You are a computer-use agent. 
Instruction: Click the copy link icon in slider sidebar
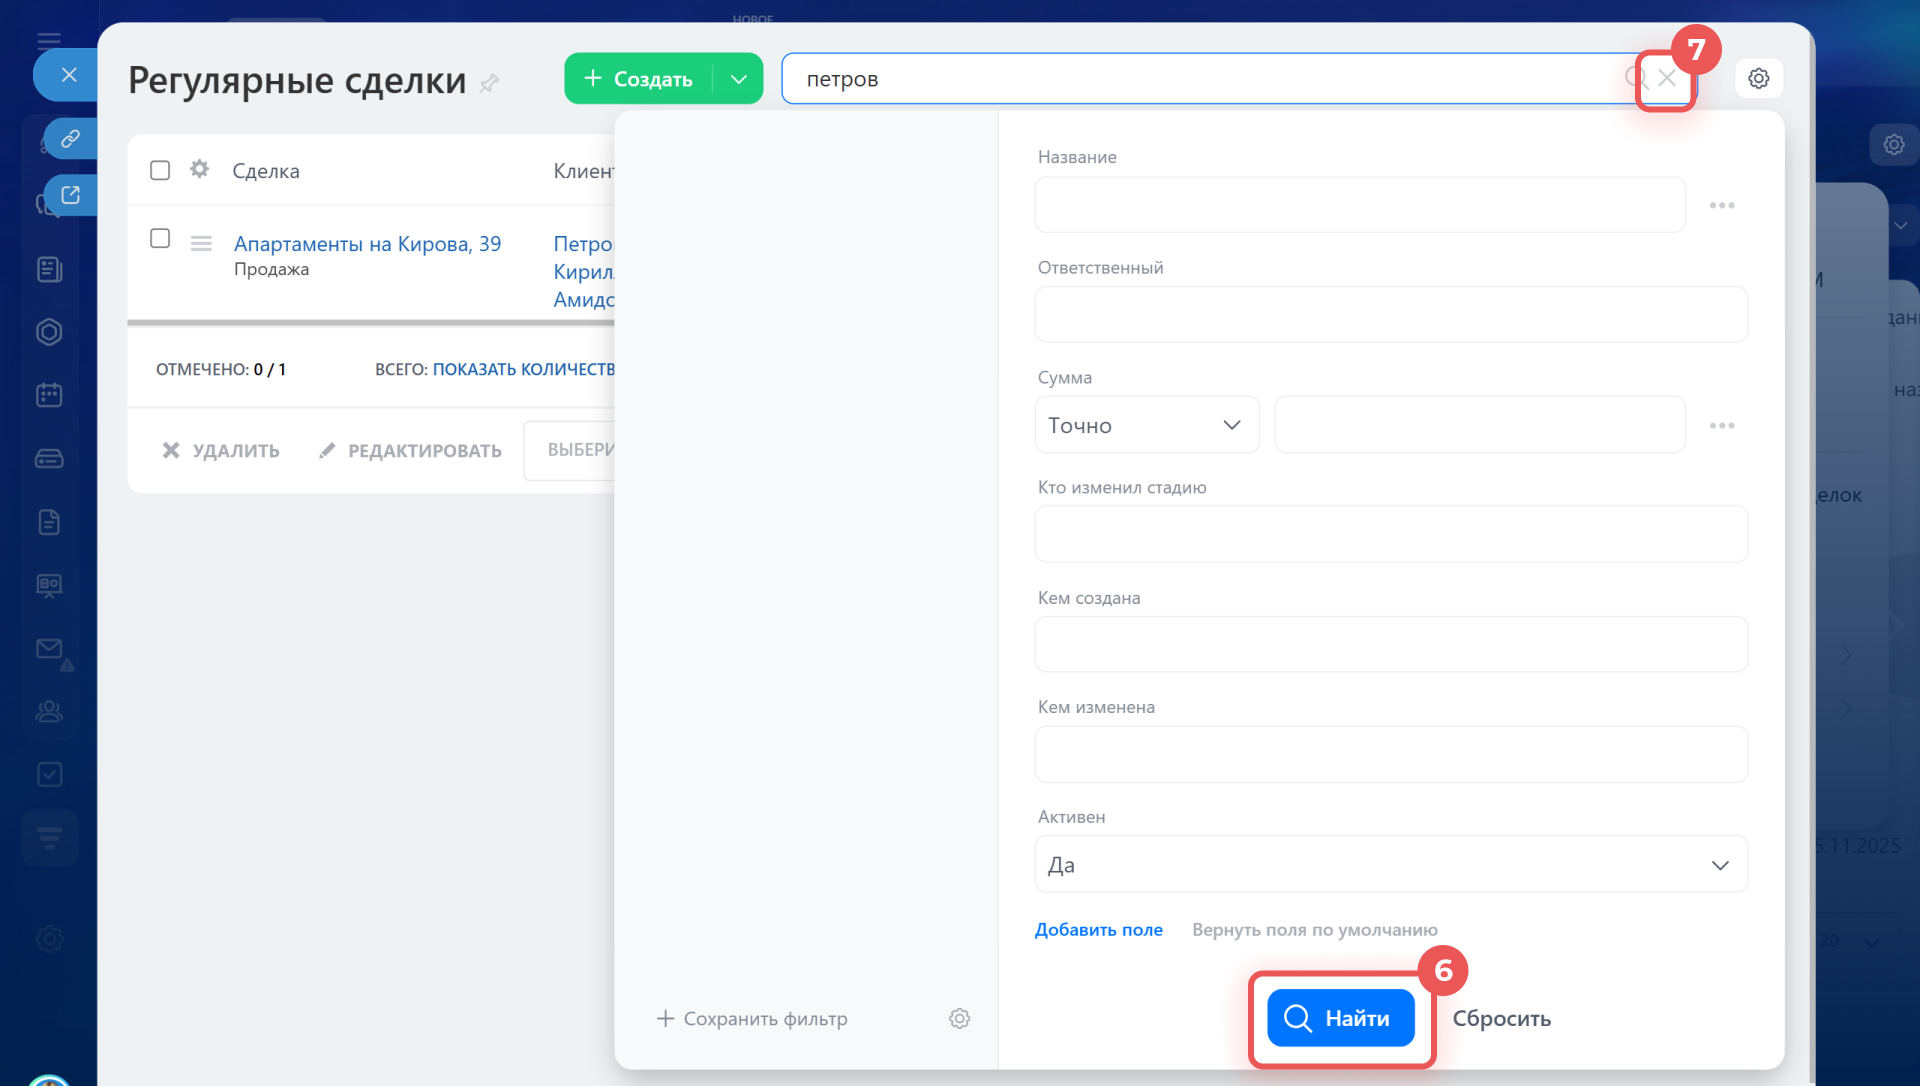point(70,139)
